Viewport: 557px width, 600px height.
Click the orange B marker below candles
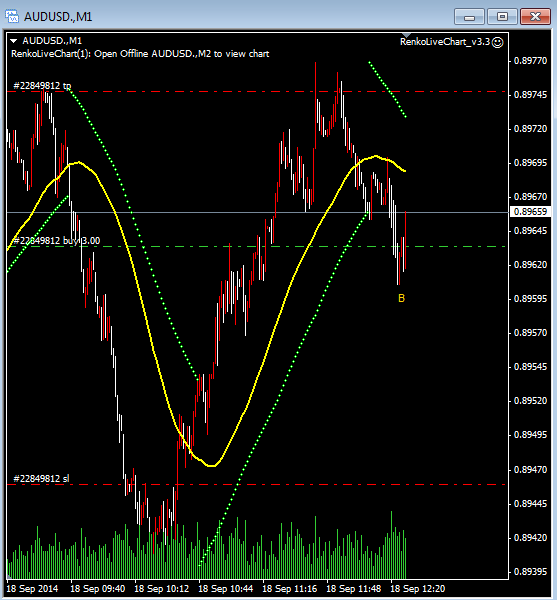[x=401, y=298]
